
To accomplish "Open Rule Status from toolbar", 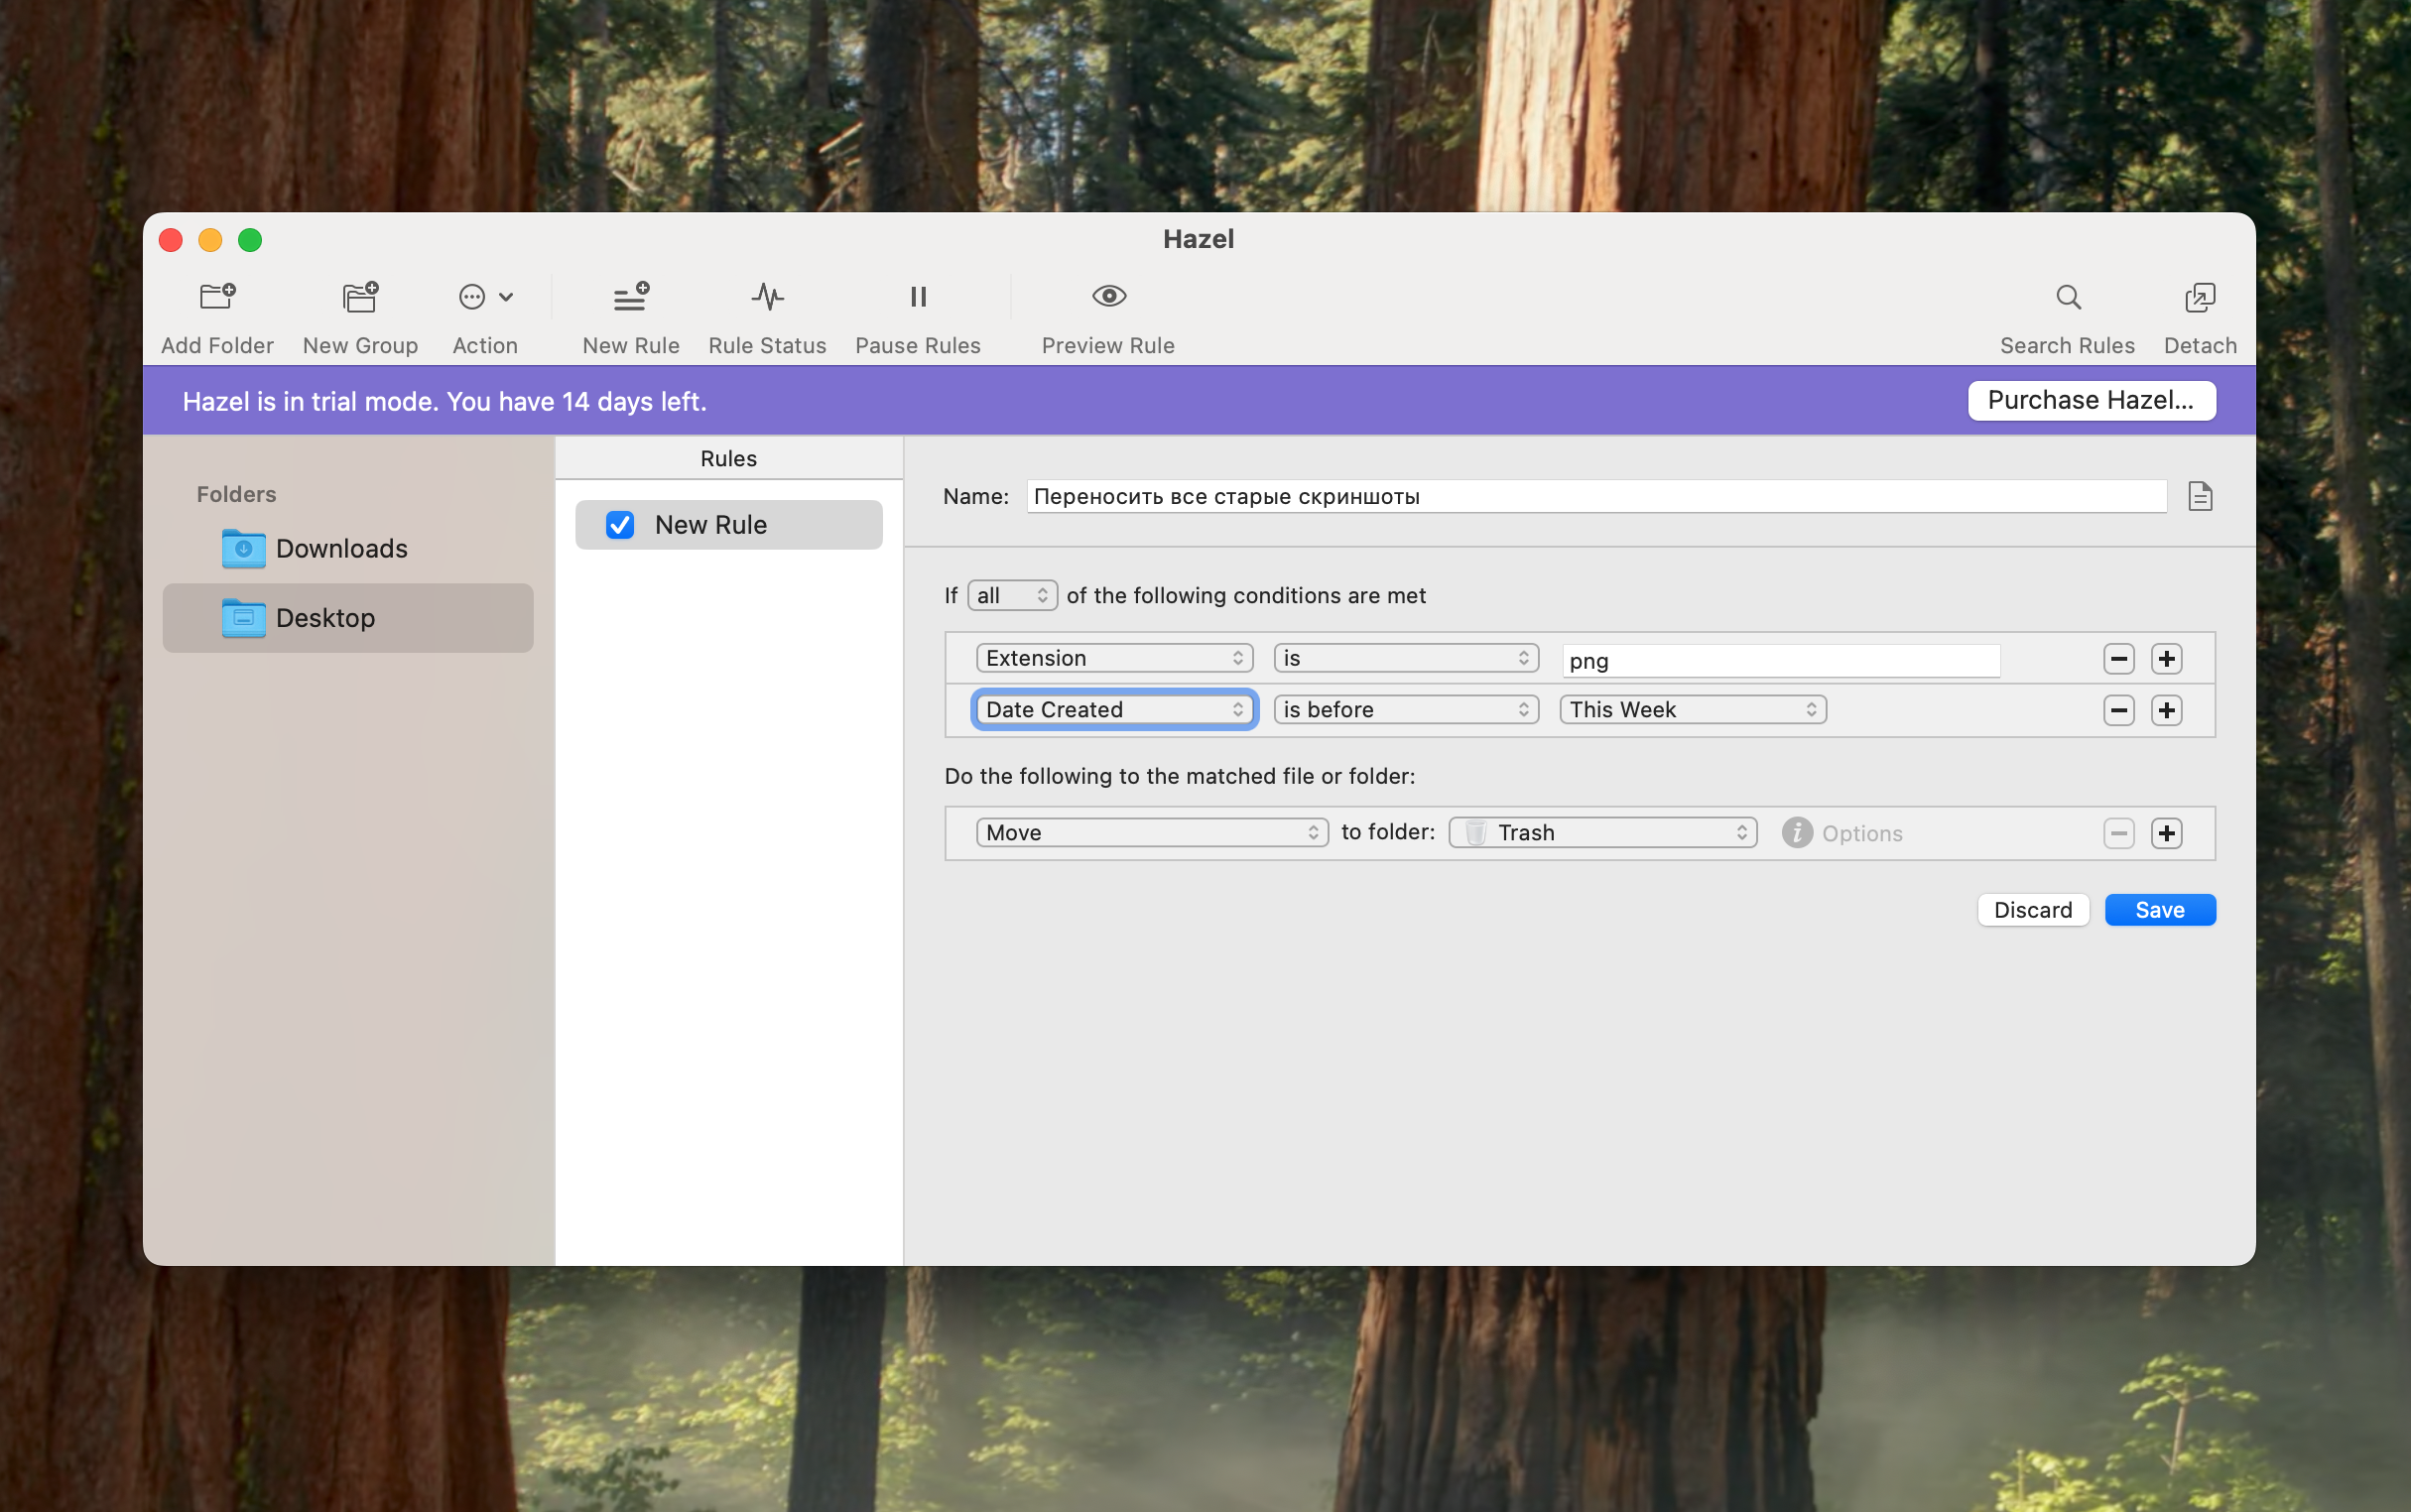I will point(767,296).
